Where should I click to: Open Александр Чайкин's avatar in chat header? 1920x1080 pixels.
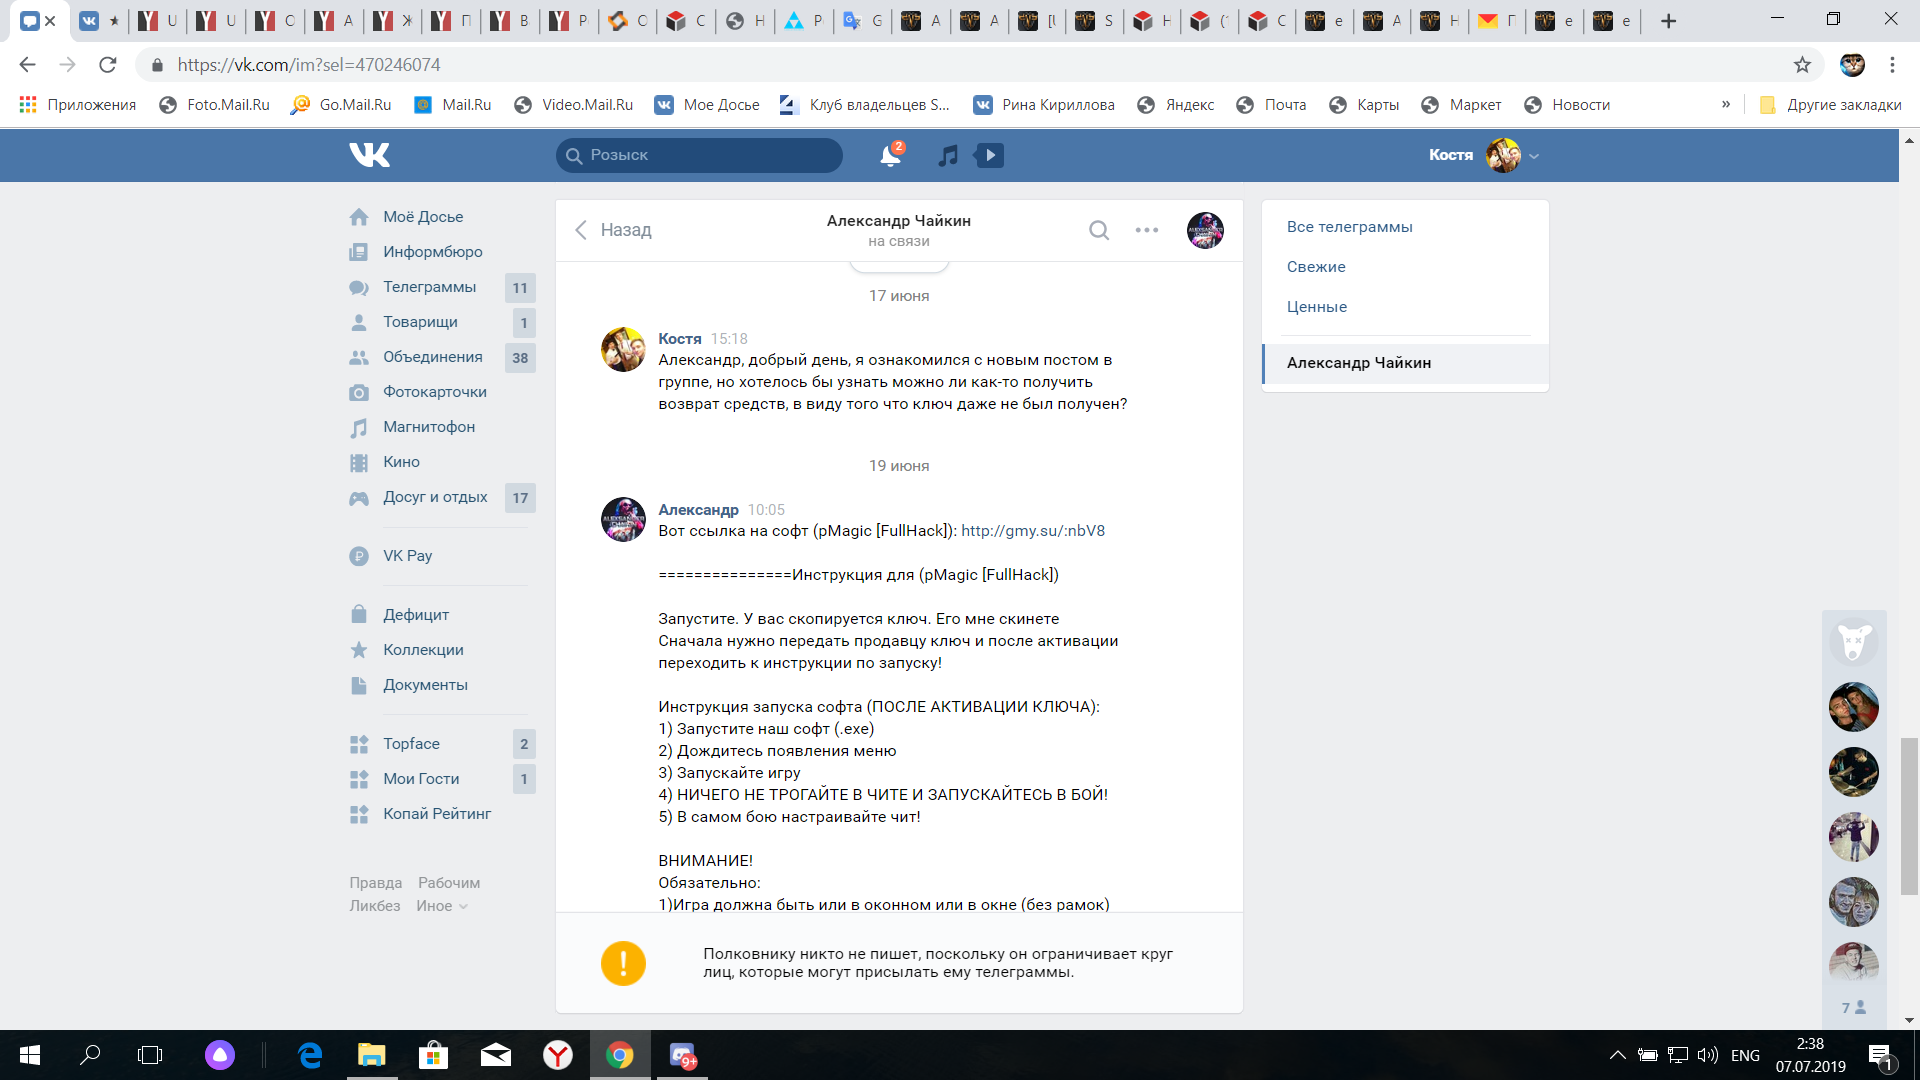[x=1205, y=230]
